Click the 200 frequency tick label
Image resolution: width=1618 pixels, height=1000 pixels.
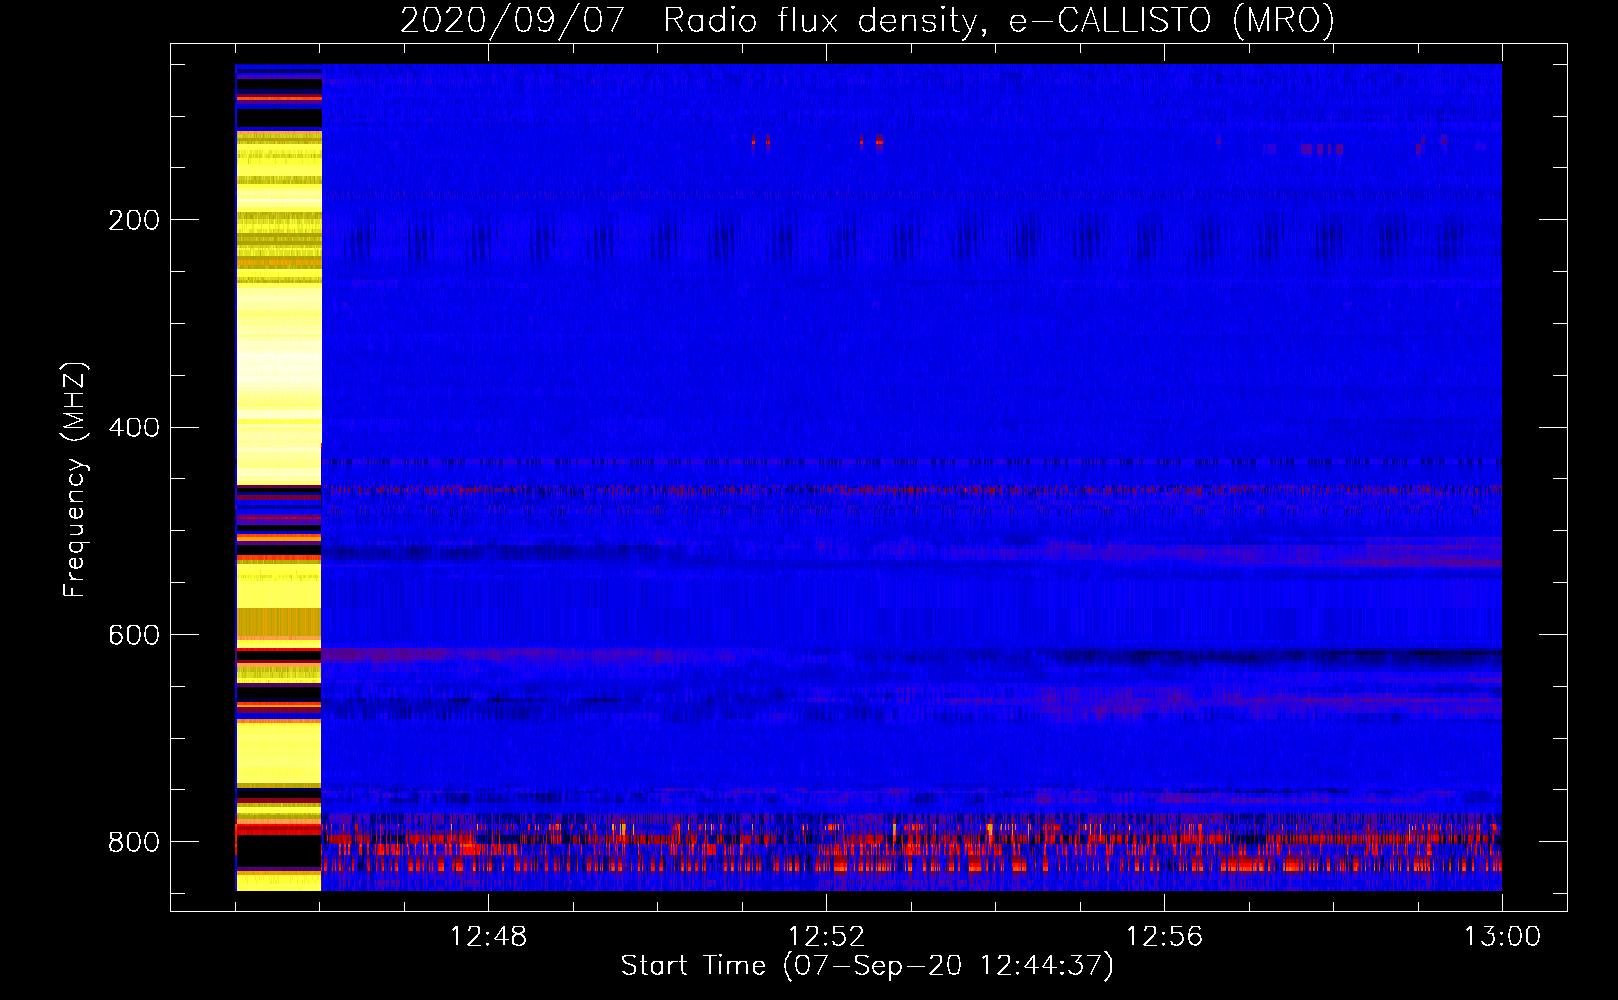134,220
